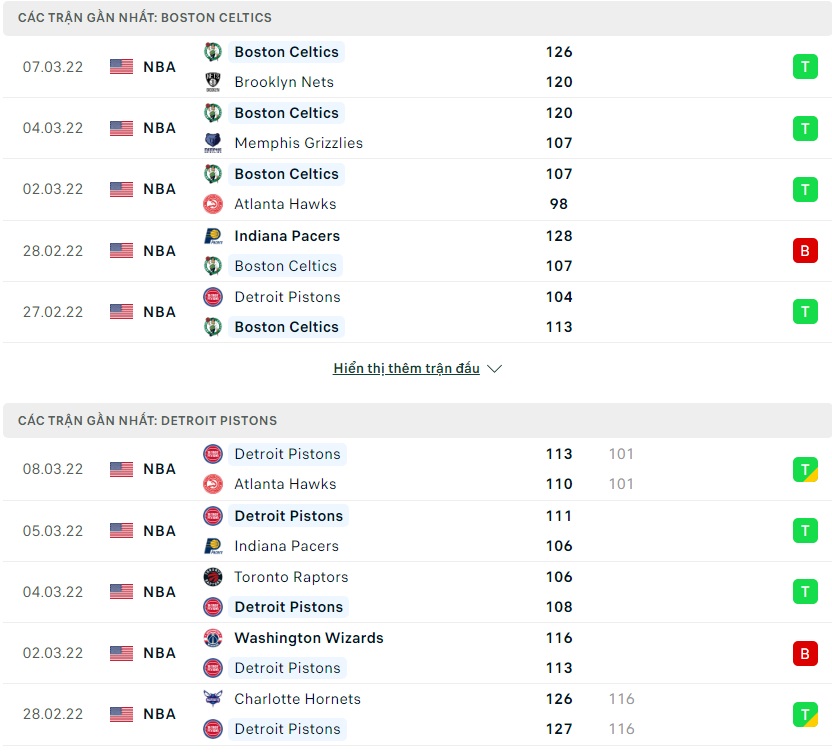
Task: Open the Detroit Pistons recent matches header
Action: (147, 421)
